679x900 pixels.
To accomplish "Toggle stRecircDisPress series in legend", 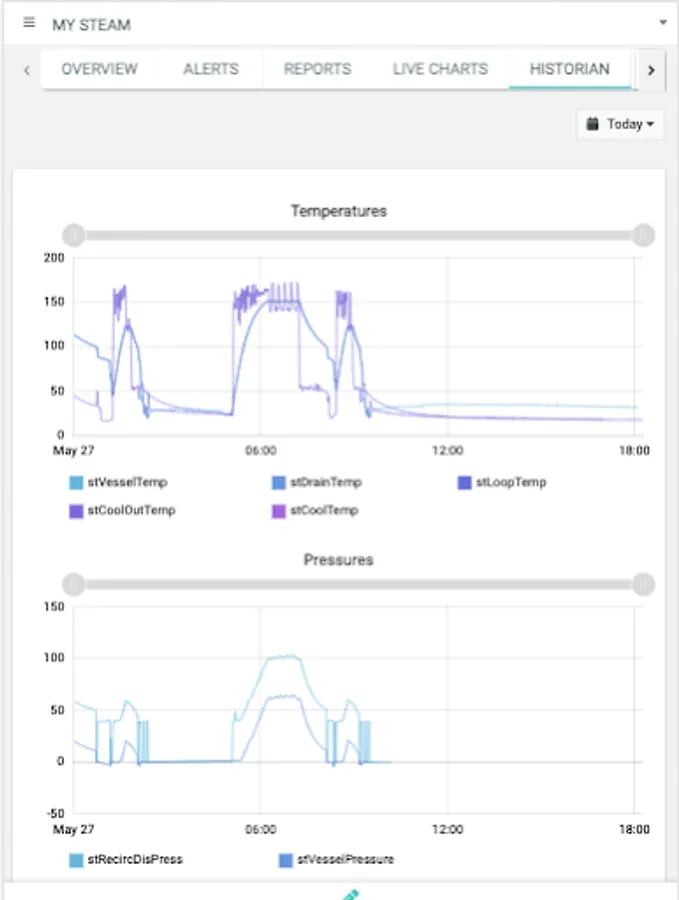I will pyautogui.click(x=126, y=859).
